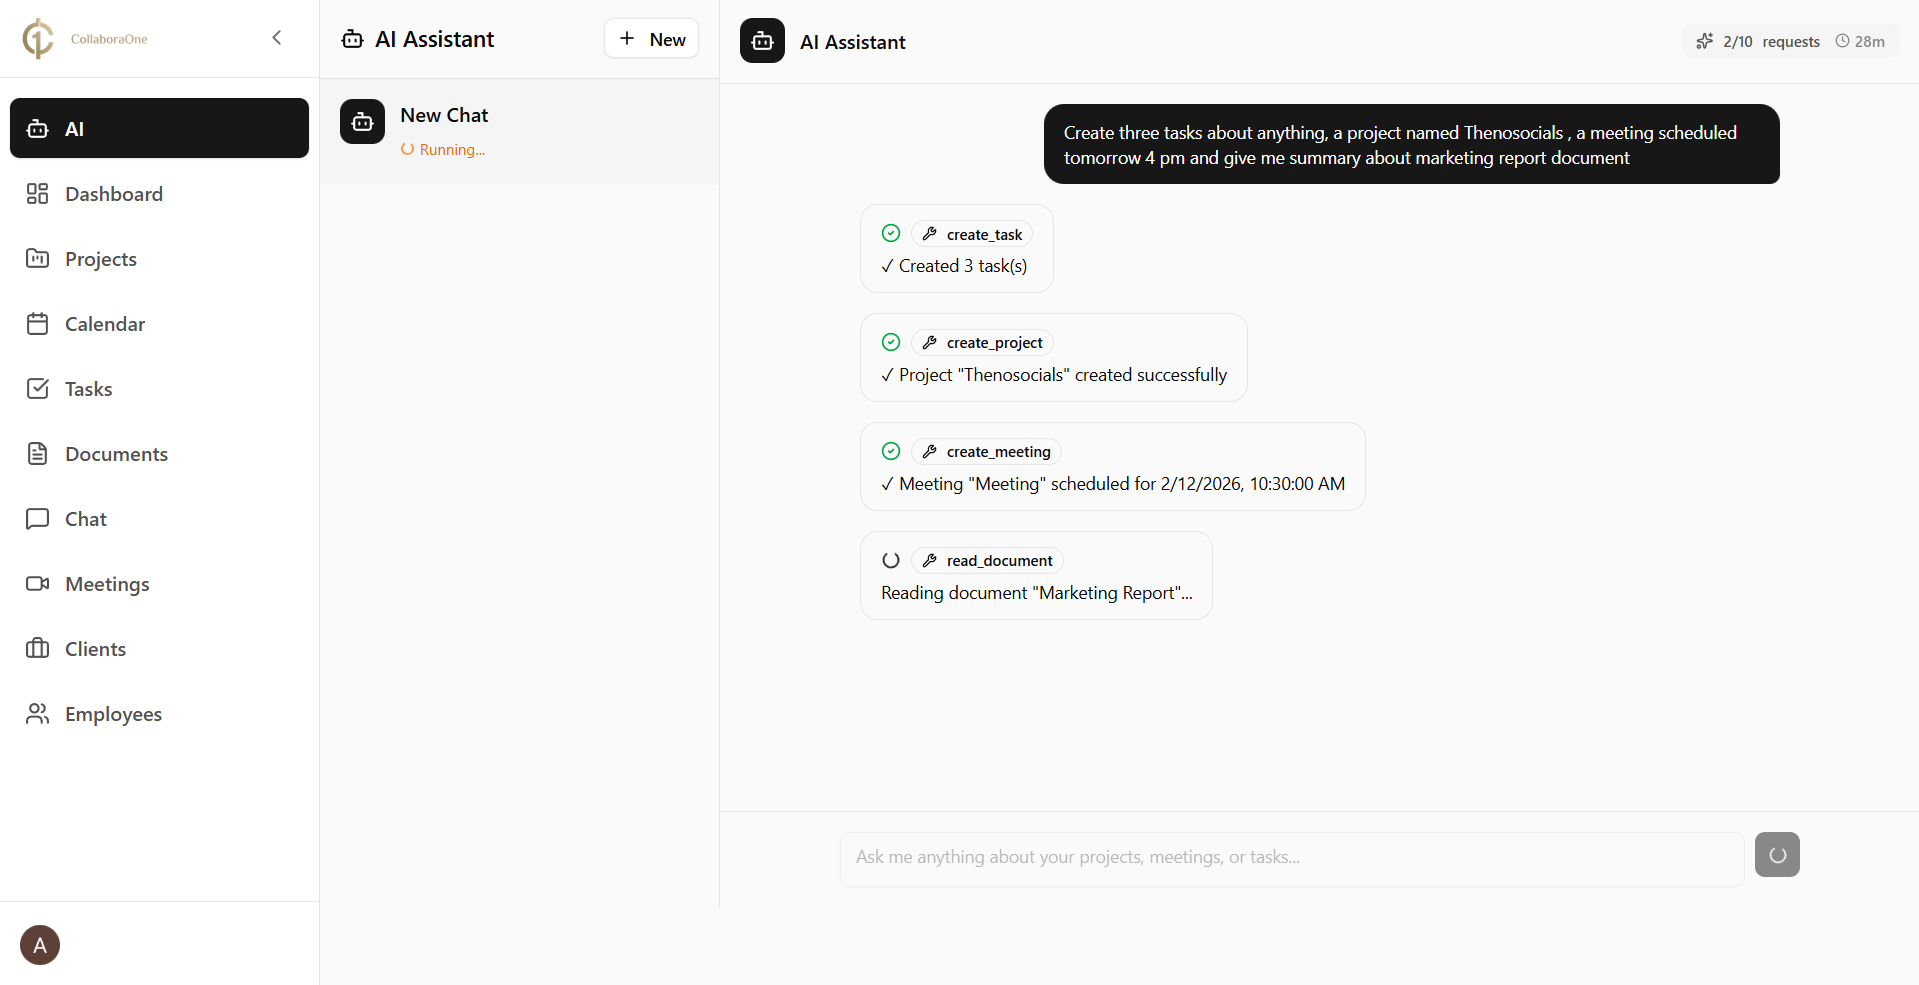This screenshot has height=985, width=1919.
Task: Select the Clients briefcase icon
Action: click(37, 648)
